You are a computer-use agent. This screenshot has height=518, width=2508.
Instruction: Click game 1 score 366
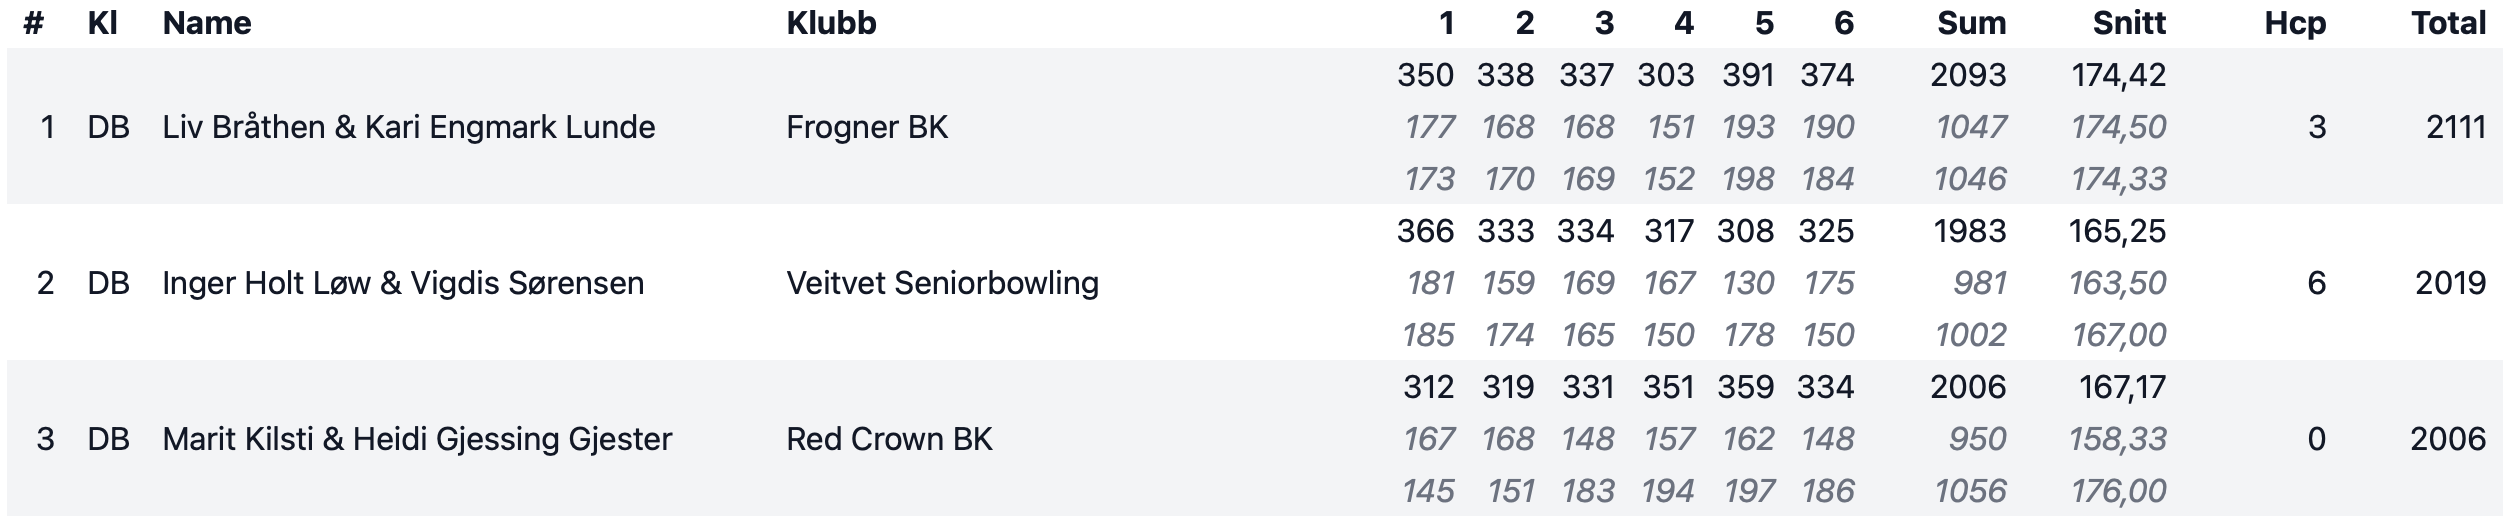coord(1425,231)
